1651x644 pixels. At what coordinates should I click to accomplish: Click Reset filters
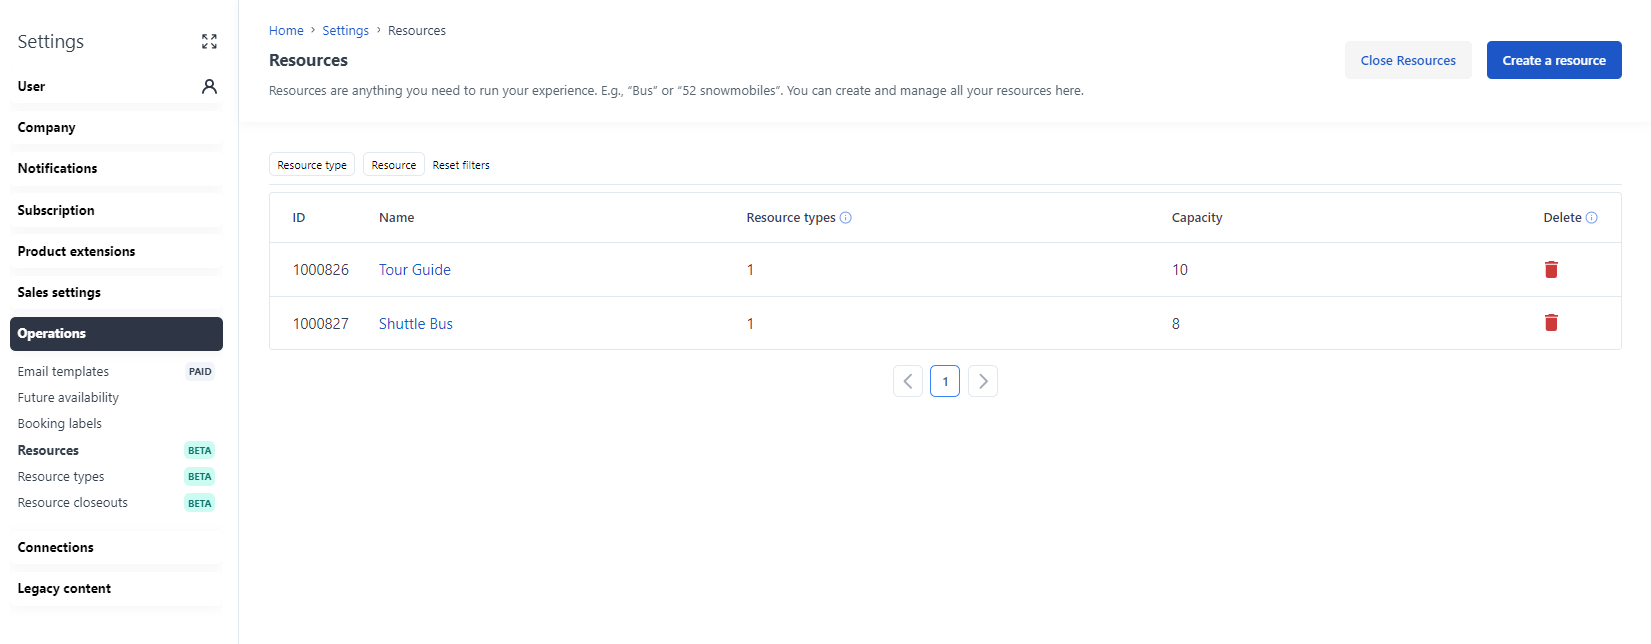pos(461,165)
